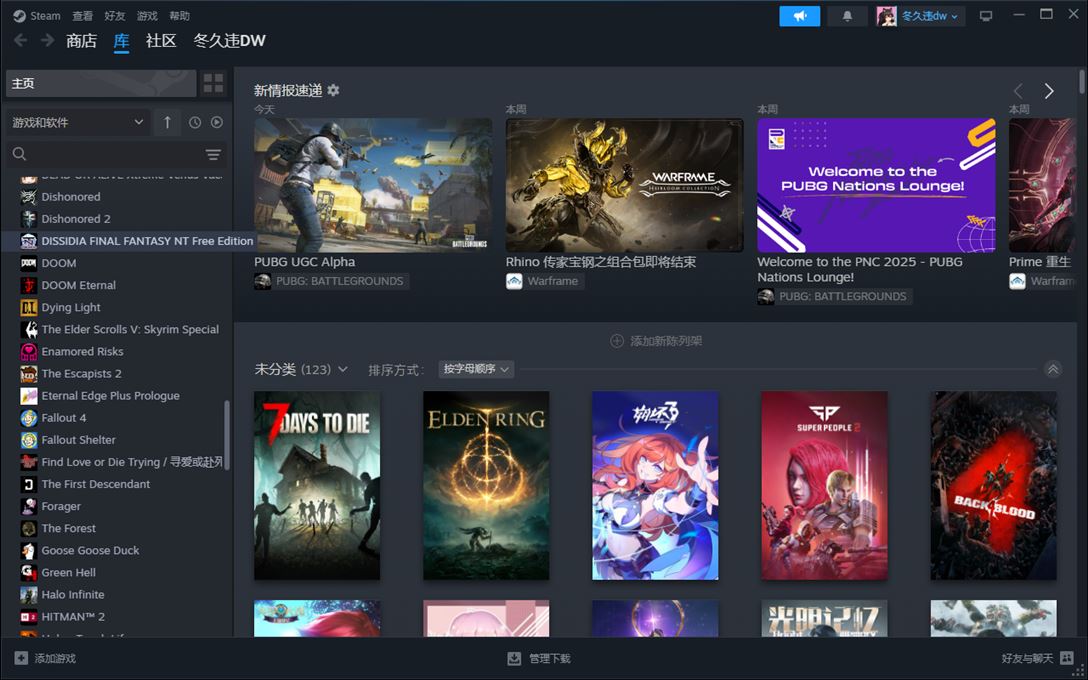Click the sort ascending arrow button
1088x680 pixels.
pyautogui.click(x=167, y=122)
